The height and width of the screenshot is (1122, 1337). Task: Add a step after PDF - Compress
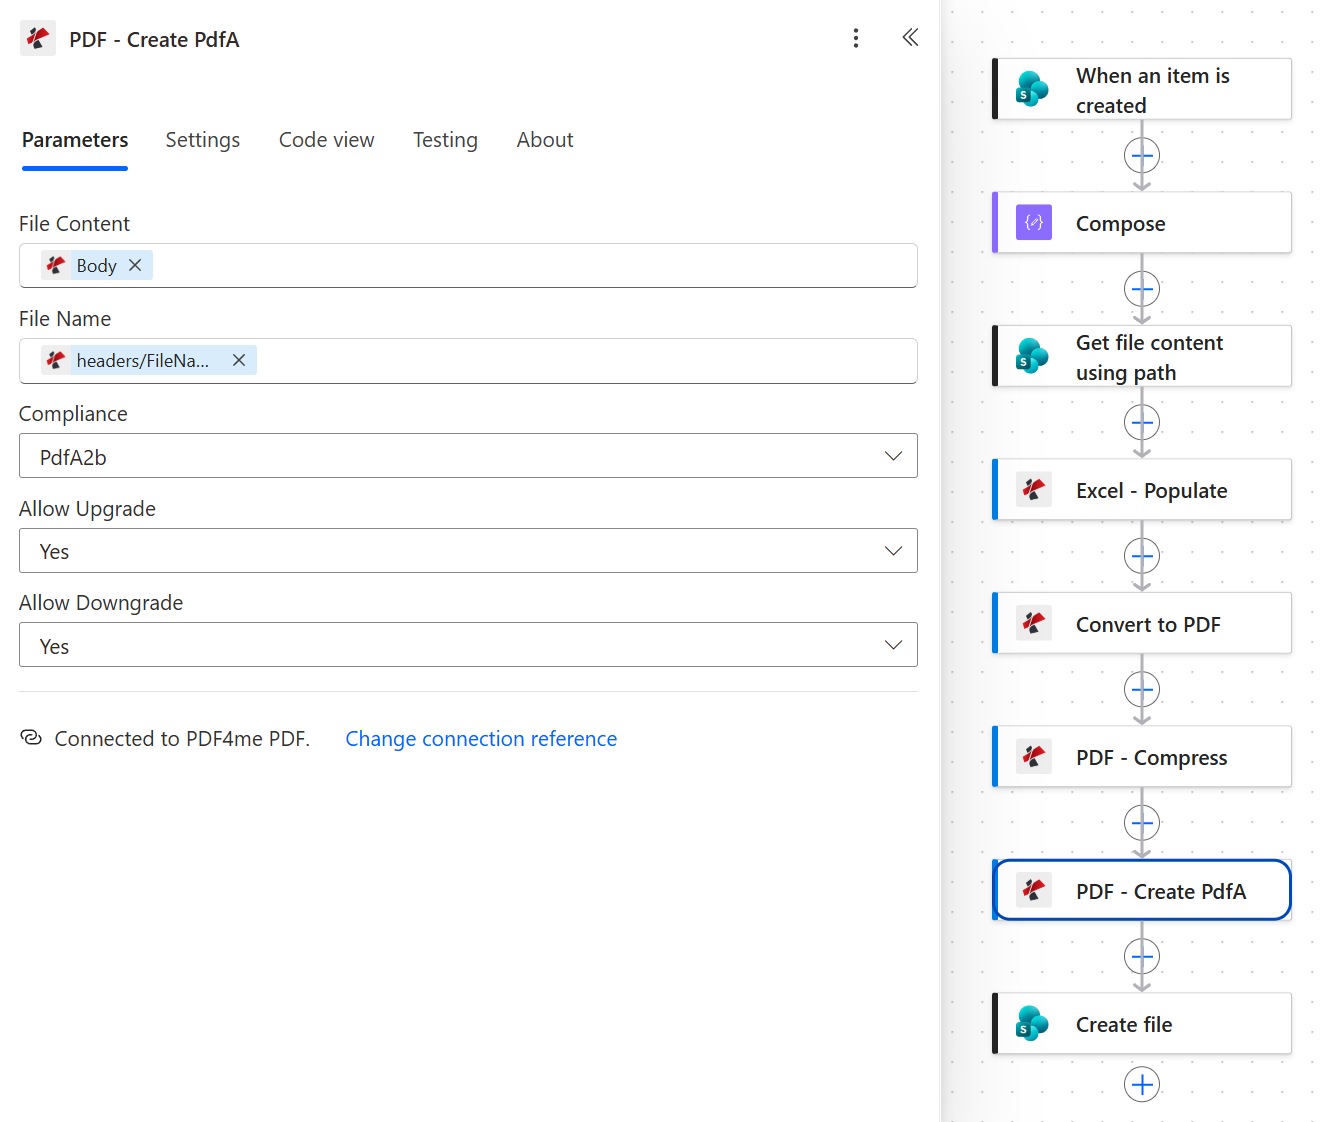1142,823
